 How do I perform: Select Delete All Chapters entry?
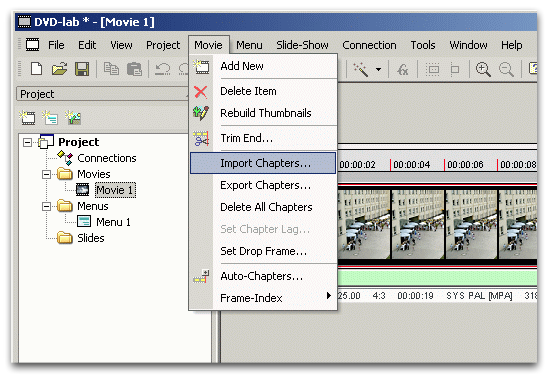click(x=263, y=207)
